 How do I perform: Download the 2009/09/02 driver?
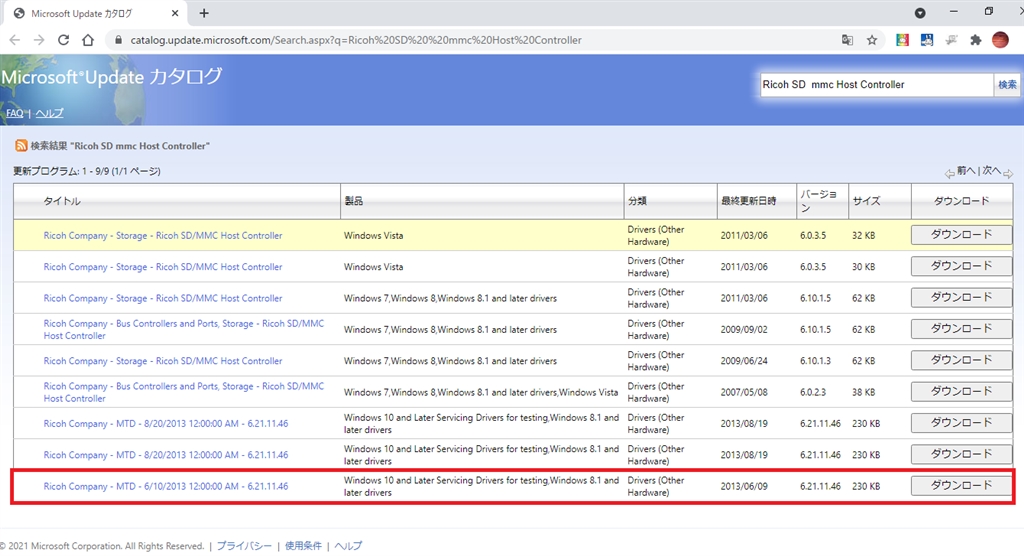[961, 329]
